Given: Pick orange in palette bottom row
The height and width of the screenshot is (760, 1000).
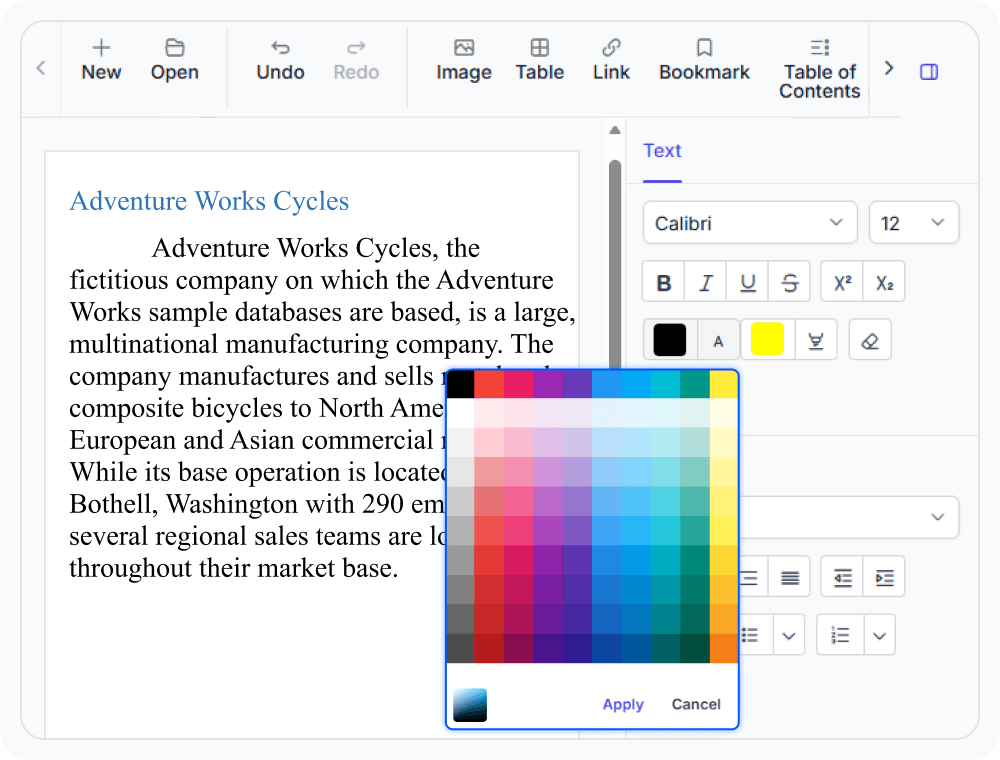Looking at the screenshot, I should click(x=724, y=648).
